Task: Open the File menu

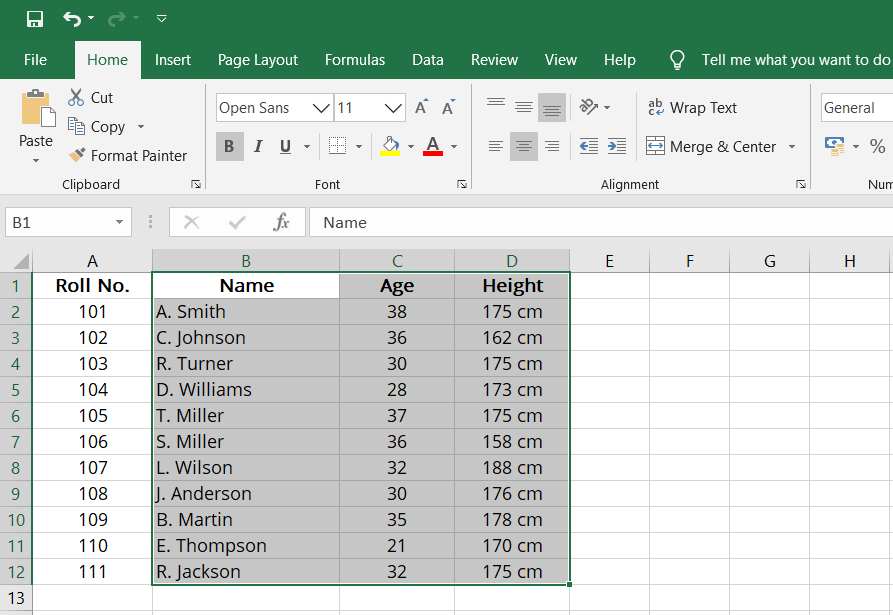Action: (x=35, y=60)
